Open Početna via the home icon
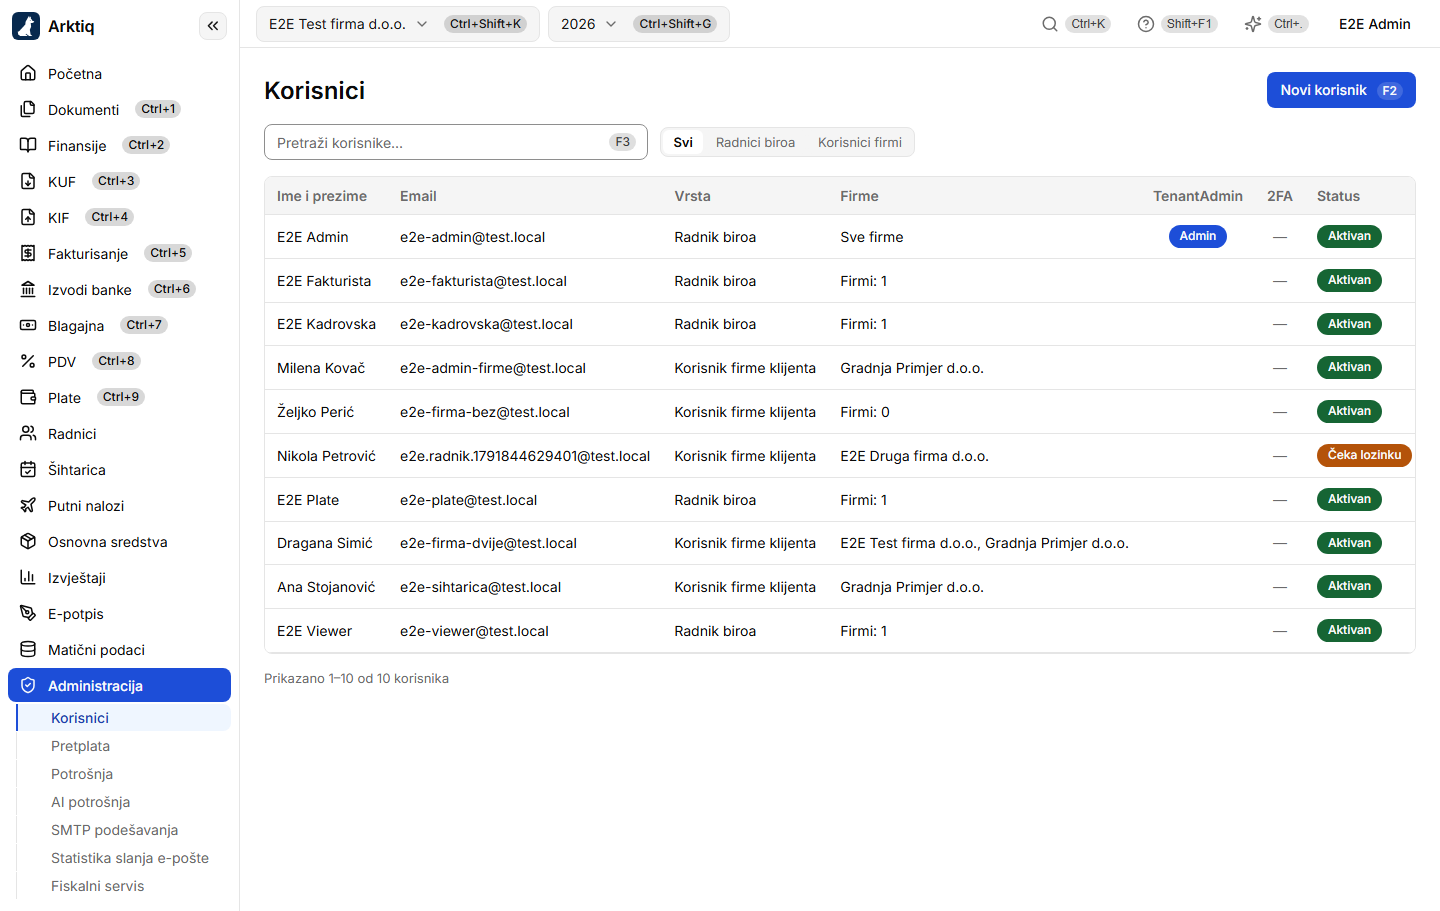 [x=28, y=73]
